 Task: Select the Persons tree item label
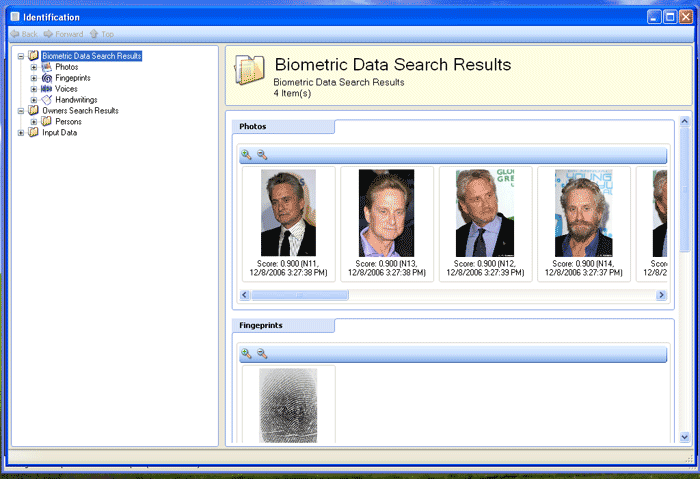pyautogui.click(x=68, y=121)
